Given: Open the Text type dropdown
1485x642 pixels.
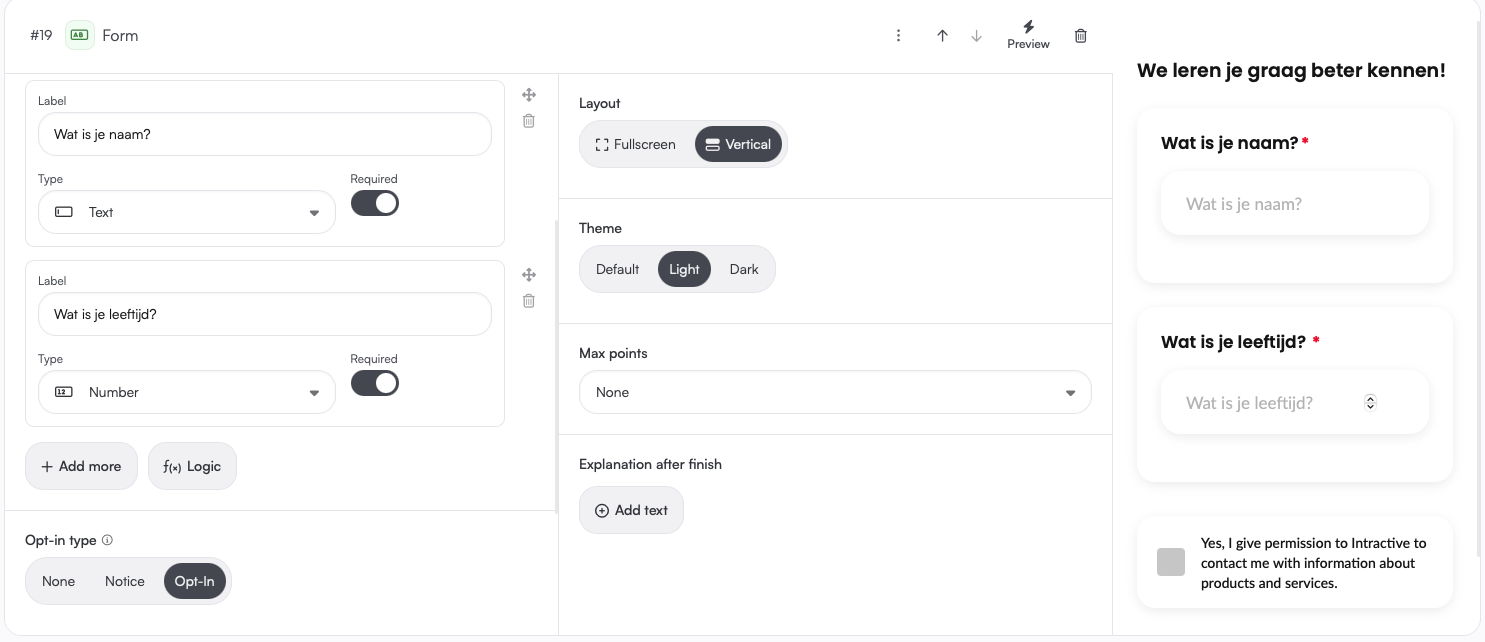Looking at the screenshot, I should (x=187, y=212).
